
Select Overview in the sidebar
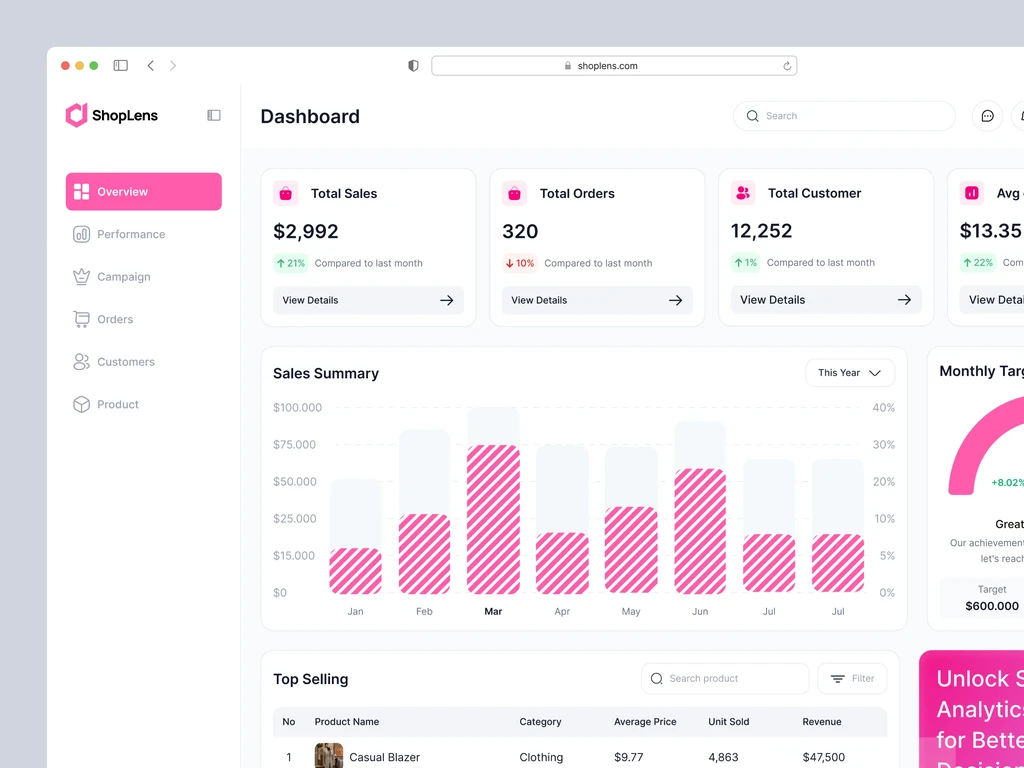pyautogui.click(x=144, y=191)
